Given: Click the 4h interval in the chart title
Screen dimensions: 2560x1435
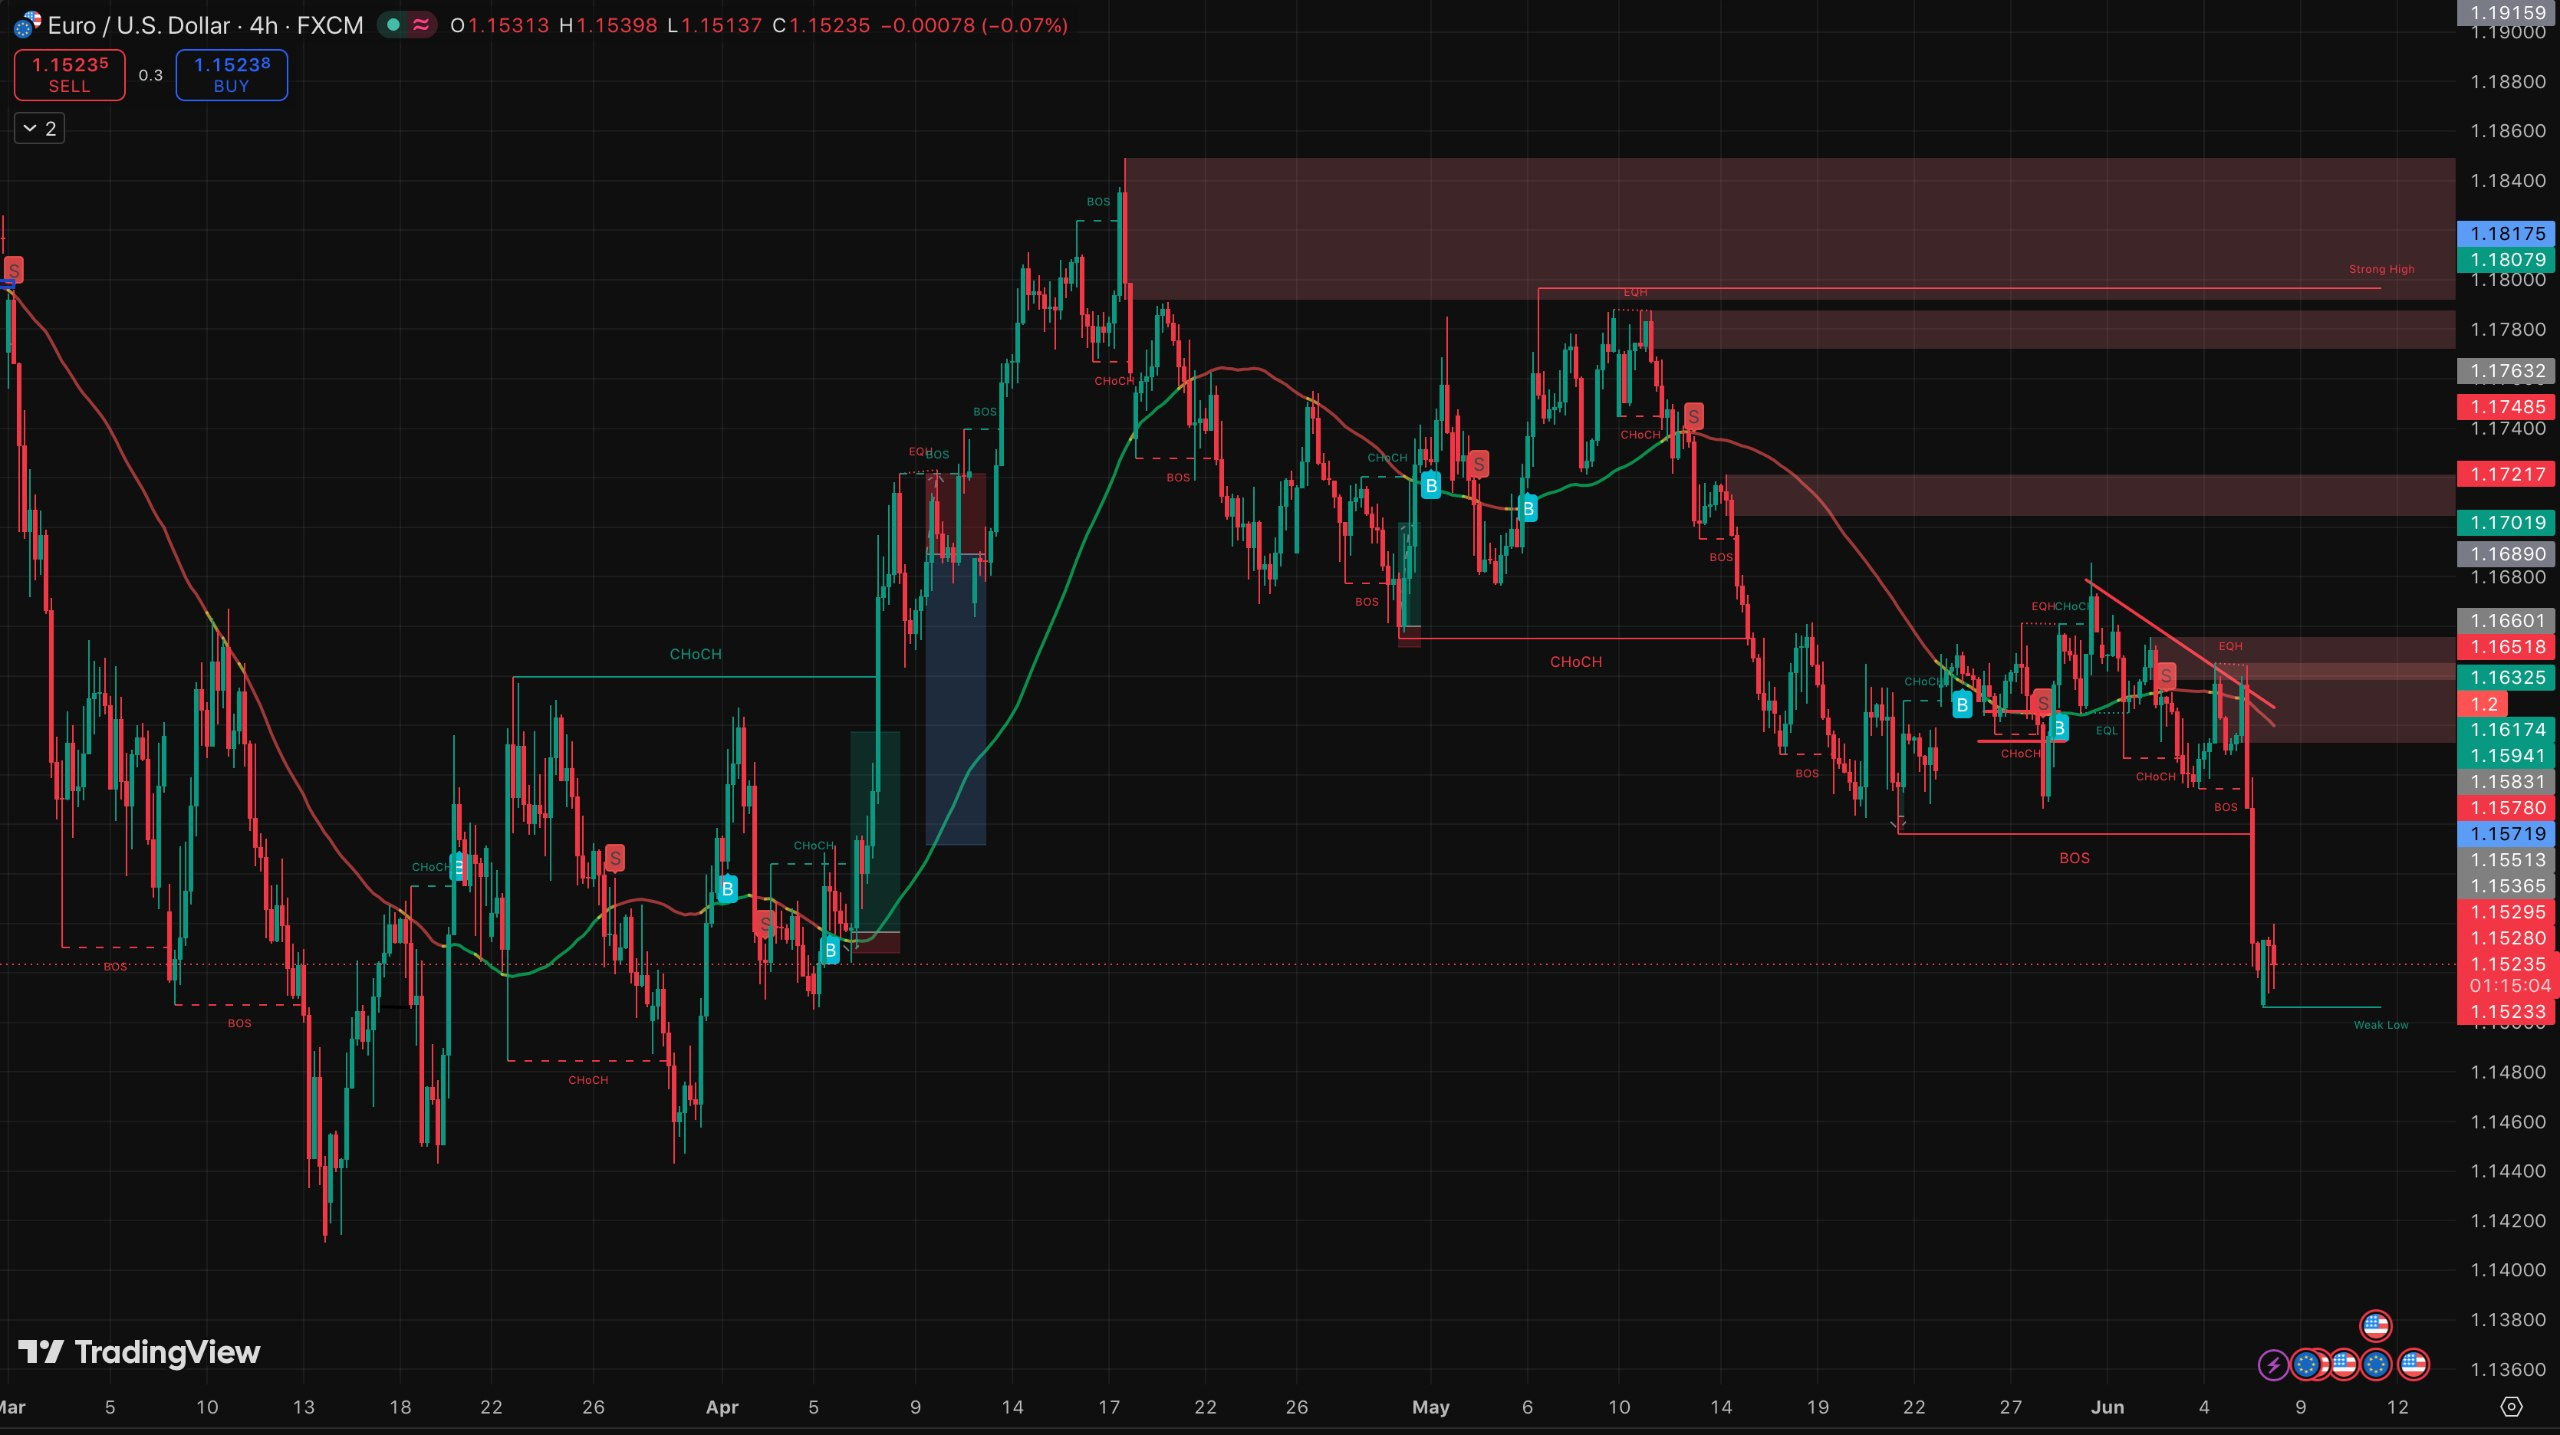Looking at the screenshot, I should pyautogui.click(x=264, y=25).
